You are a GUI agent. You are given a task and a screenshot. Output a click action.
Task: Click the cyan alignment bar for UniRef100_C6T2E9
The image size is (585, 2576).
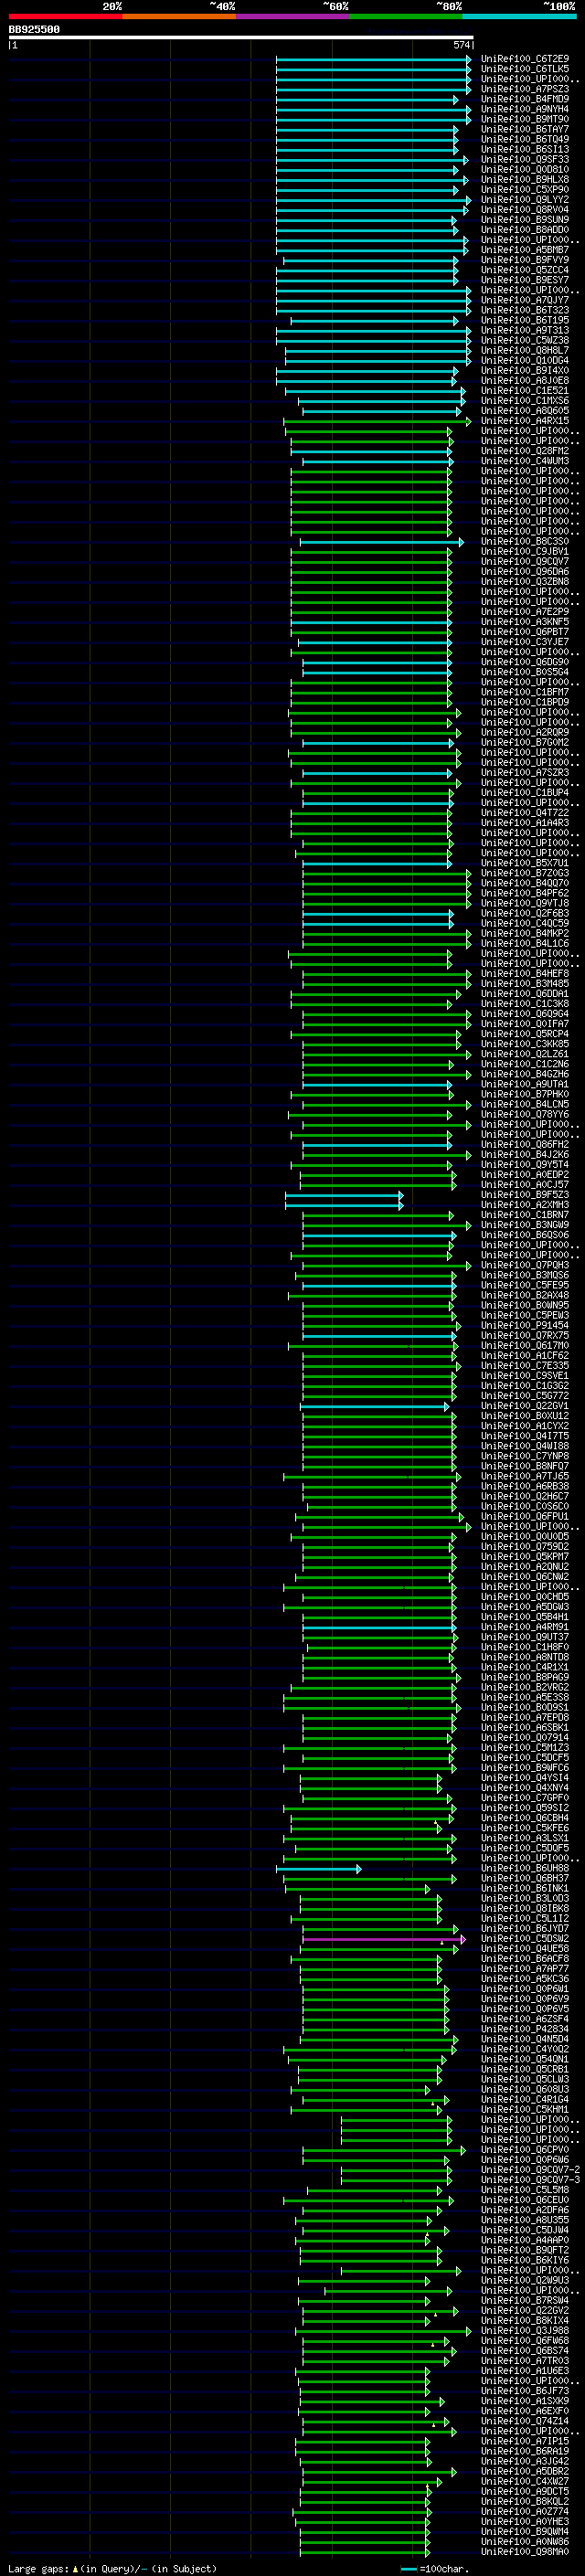[x=374, y=59]
